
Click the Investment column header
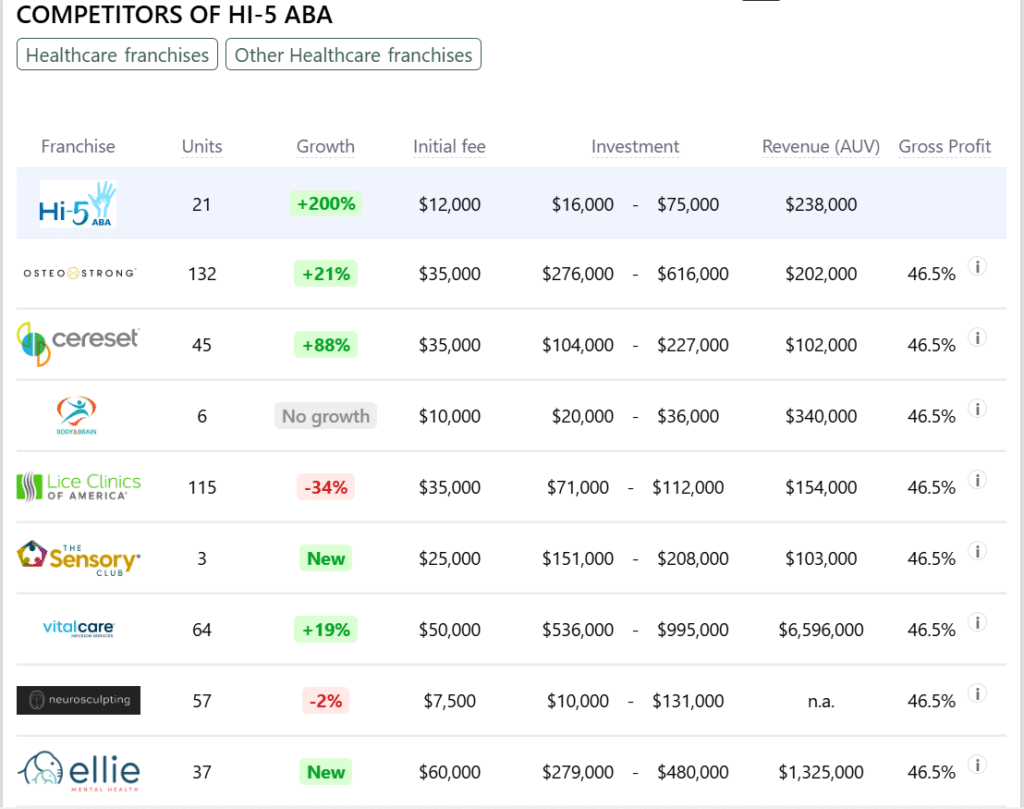coord(635,146)
